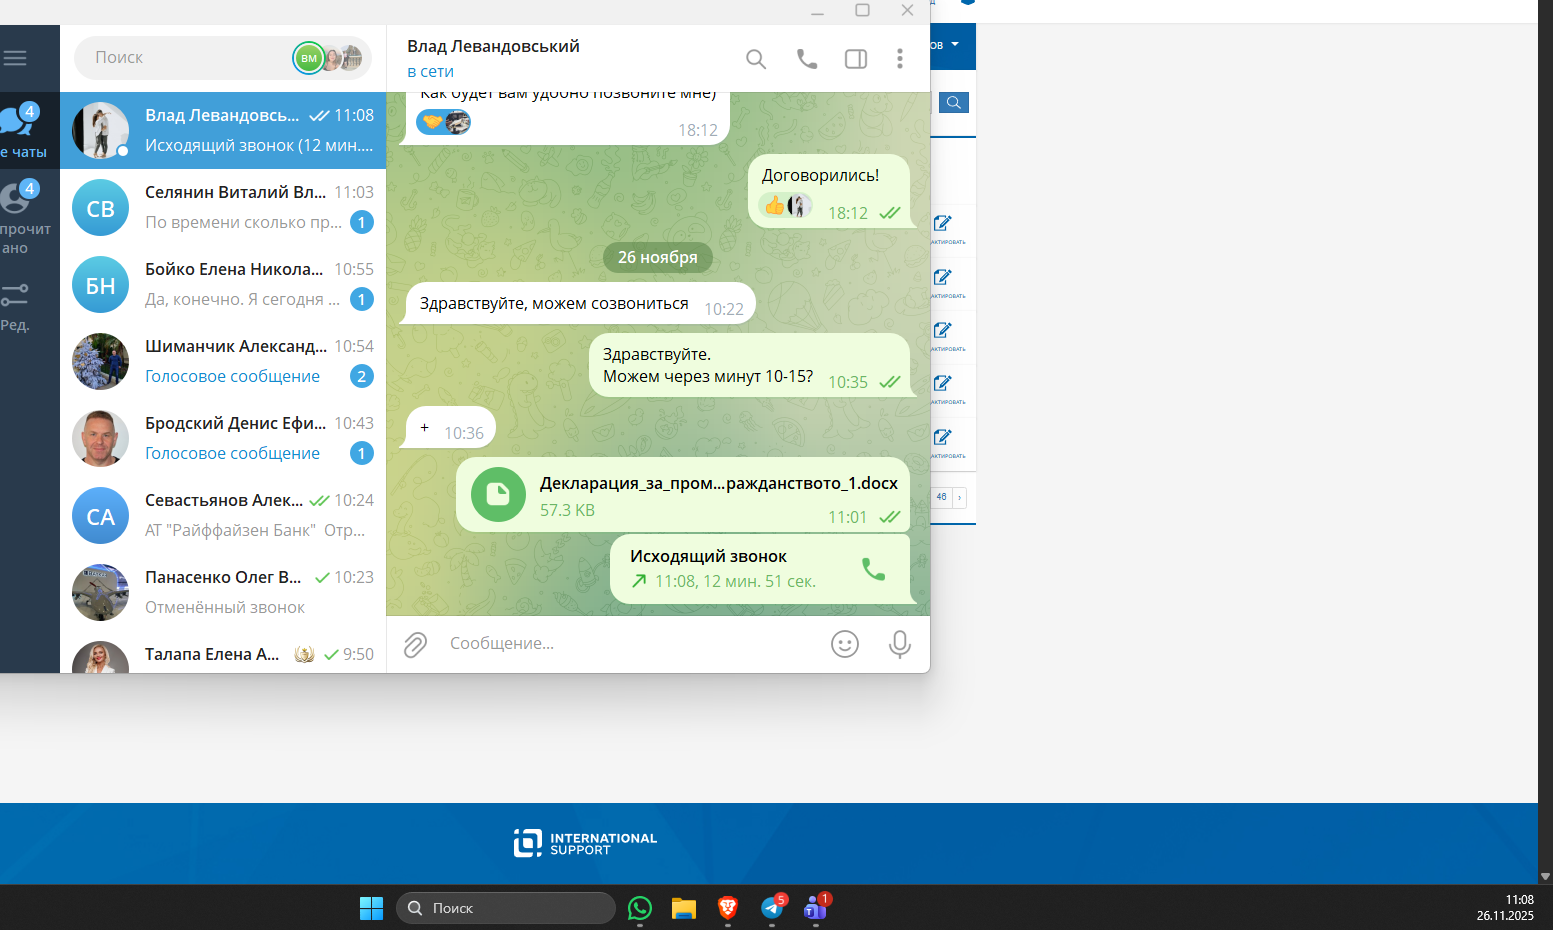This screenshot has width=1553, height=930.
Task: Select the 'Договорились!' message text
Action: (820, 176)
